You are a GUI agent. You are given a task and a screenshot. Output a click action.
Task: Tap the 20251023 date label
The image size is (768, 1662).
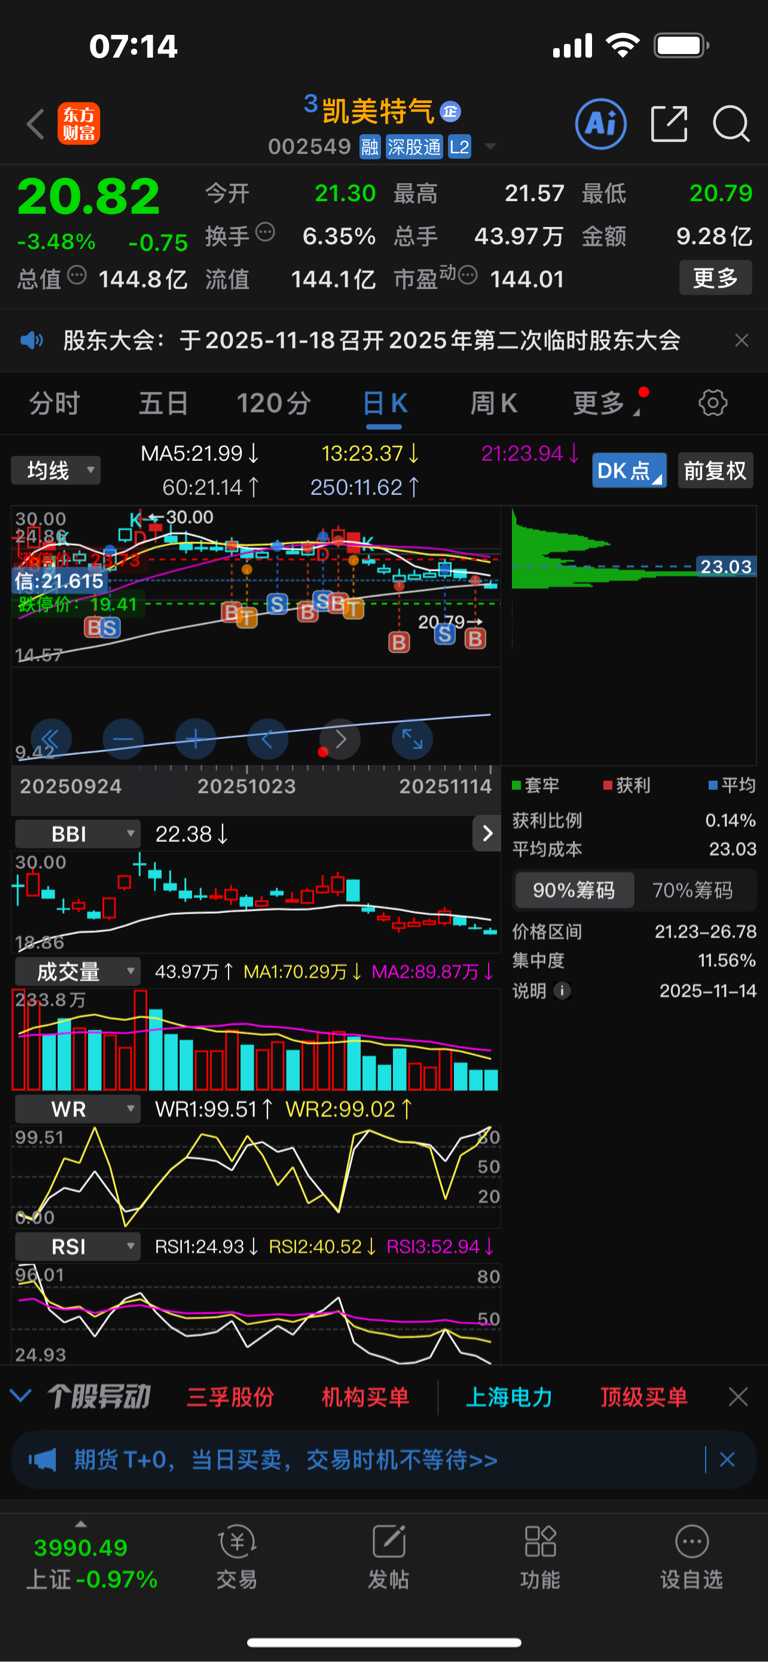coord(247,786)
